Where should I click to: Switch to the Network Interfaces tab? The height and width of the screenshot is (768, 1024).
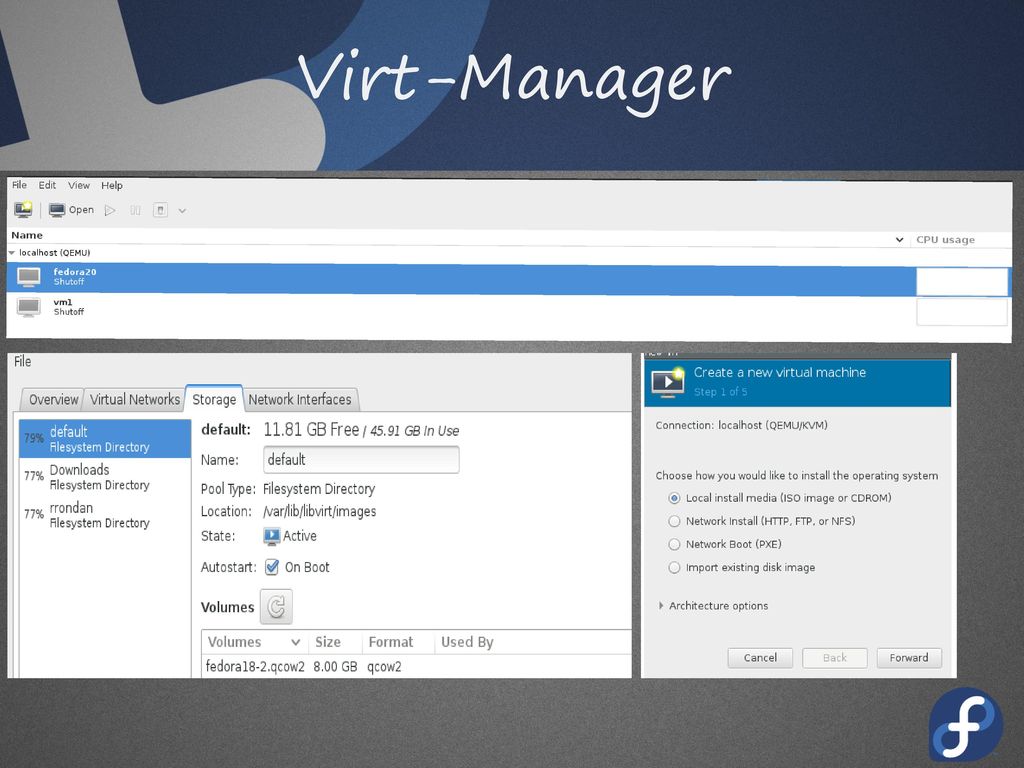click(x=300, y=400)
